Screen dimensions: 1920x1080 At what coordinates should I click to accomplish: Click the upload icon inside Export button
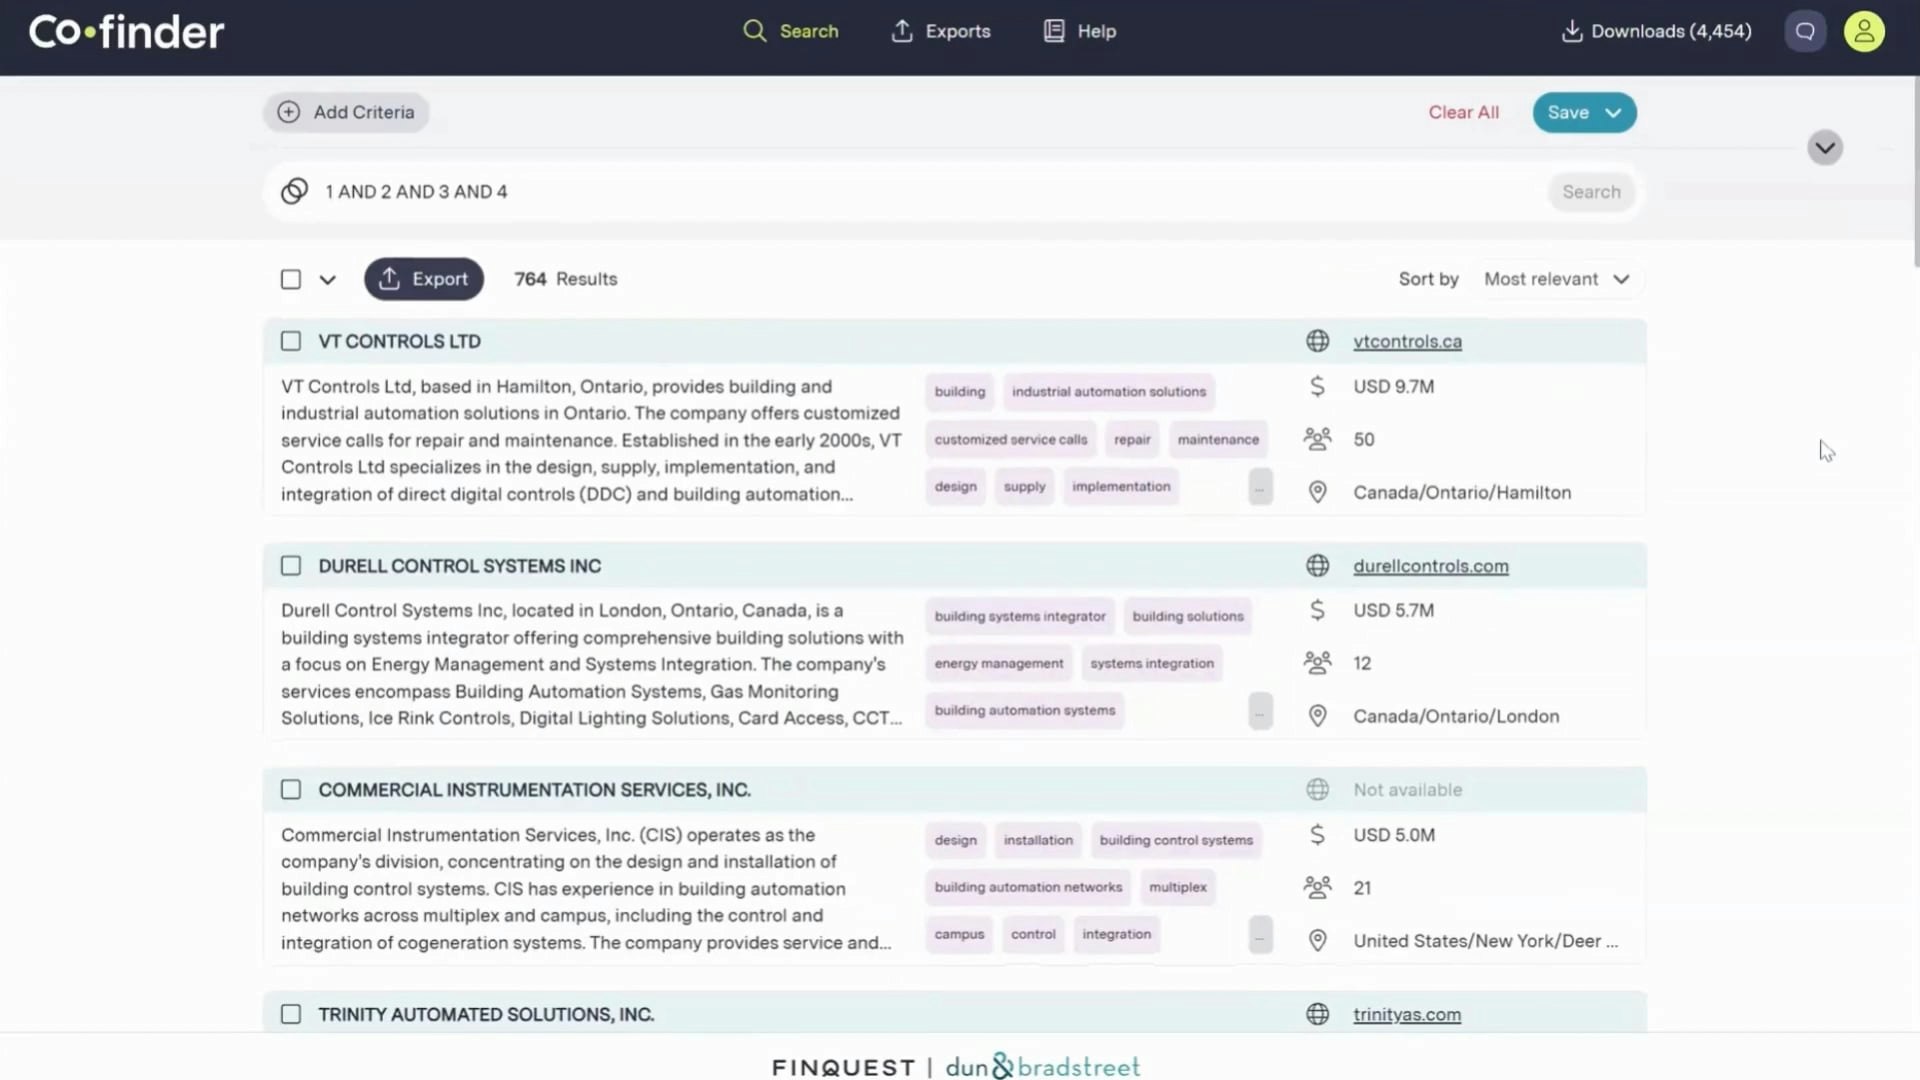390,279
